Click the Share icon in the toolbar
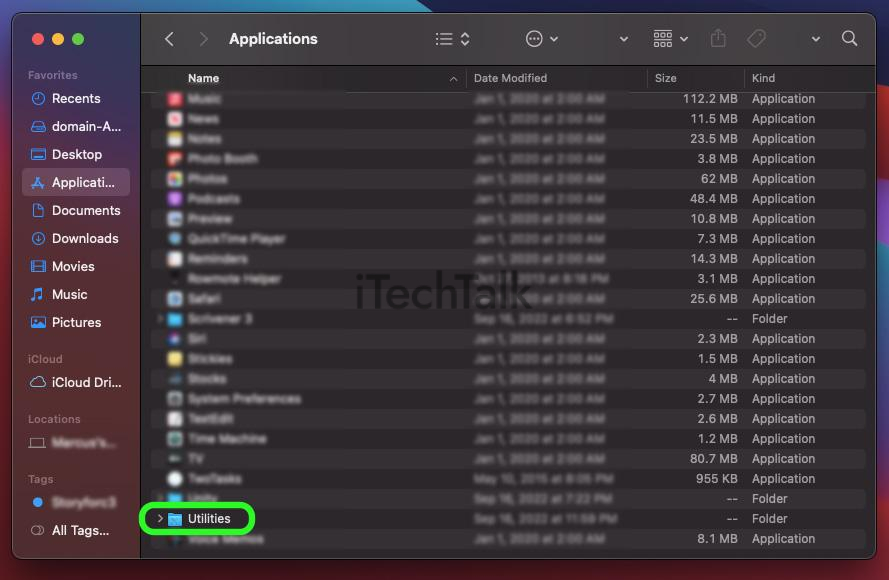 pos(718,38)
